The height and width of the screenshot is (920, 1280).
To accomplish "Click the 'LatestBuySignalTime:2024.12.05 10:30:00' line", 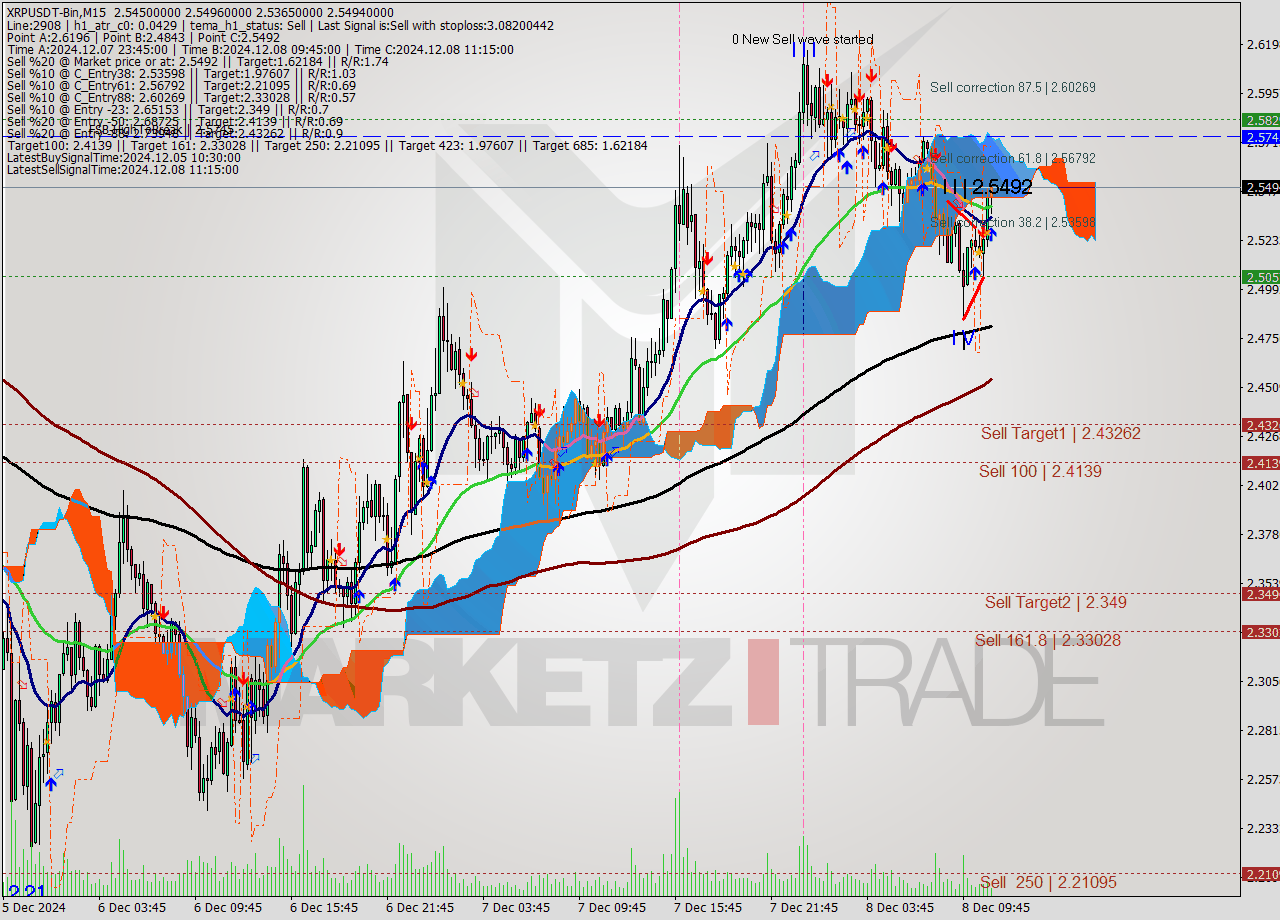I will [123, 157].
